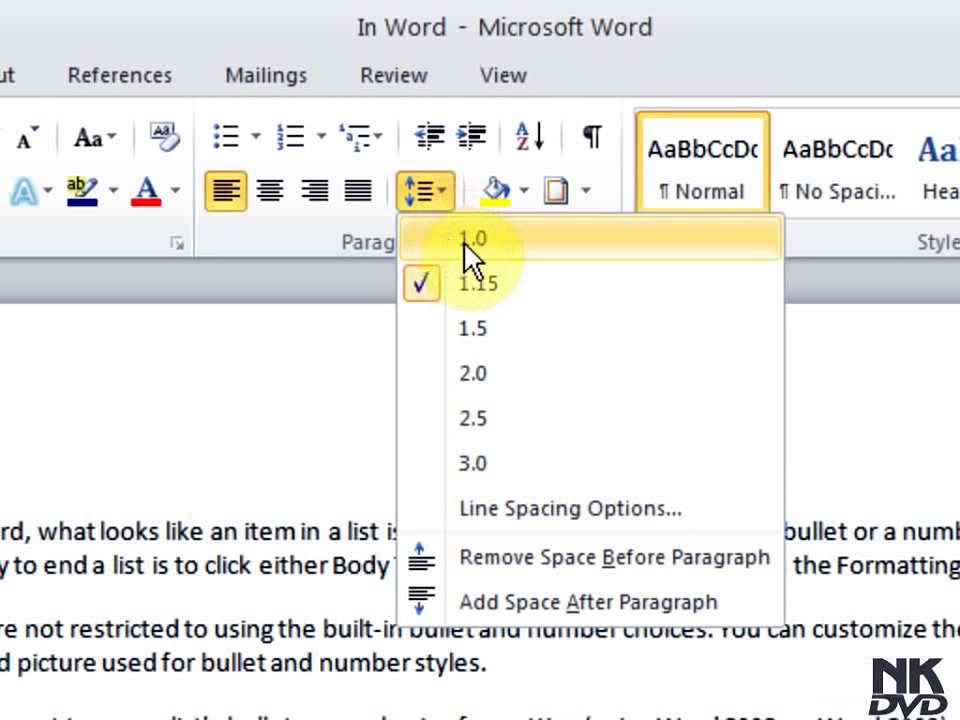960x720 pixels.
Task: Click the Text Effects glowing A icon
Action: [24, 191]
